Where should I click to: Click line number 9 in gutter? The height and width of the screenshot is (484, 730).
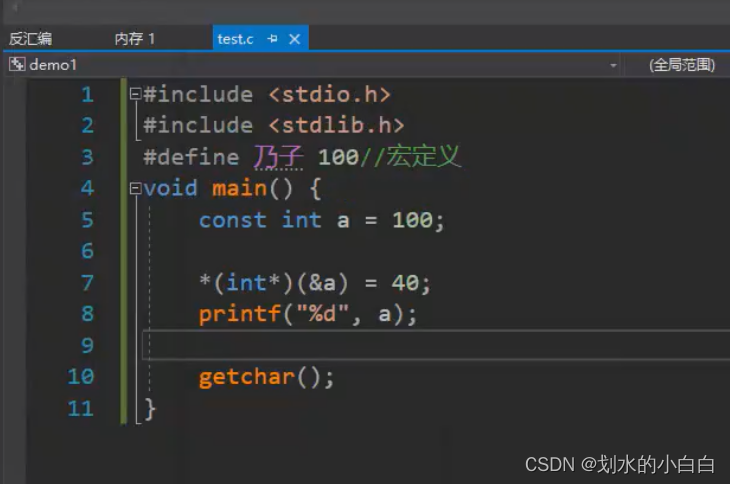click(x=87, y=345)
